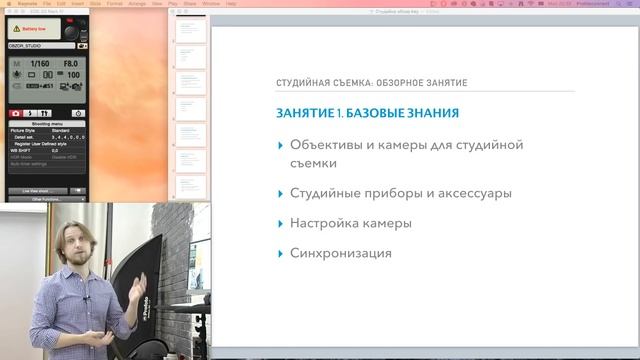This screenshot has height=360, width=640.
Task: Click bullet text 'Объективы и камеры для студийной съемки'
Action: tap(407, 154)
